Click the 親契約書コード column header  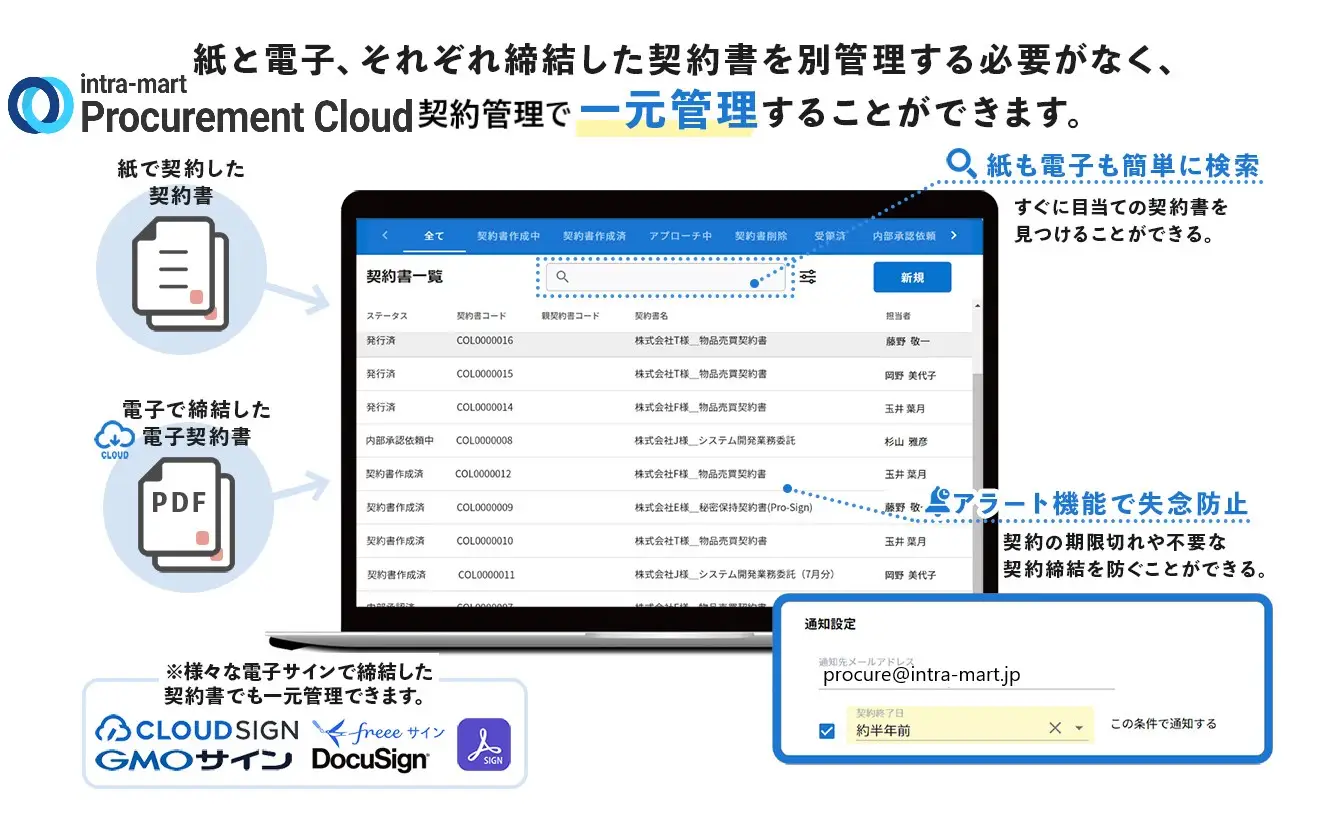(570, 316)
